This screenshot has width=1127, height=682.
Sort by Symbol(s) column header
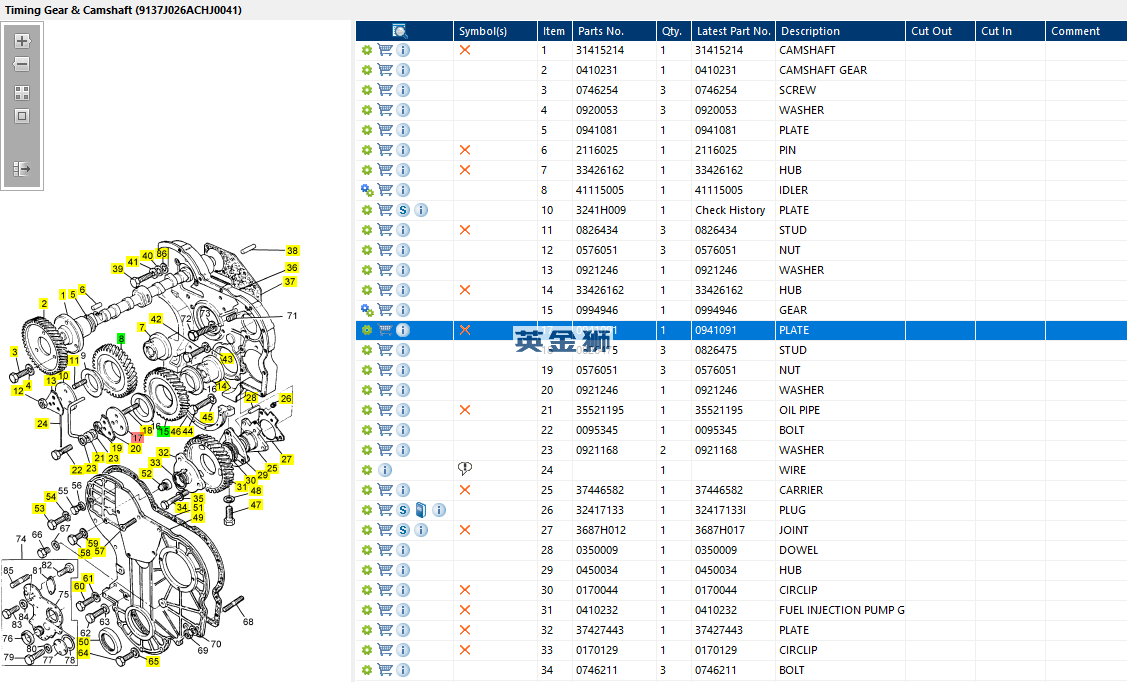point(495,31)
